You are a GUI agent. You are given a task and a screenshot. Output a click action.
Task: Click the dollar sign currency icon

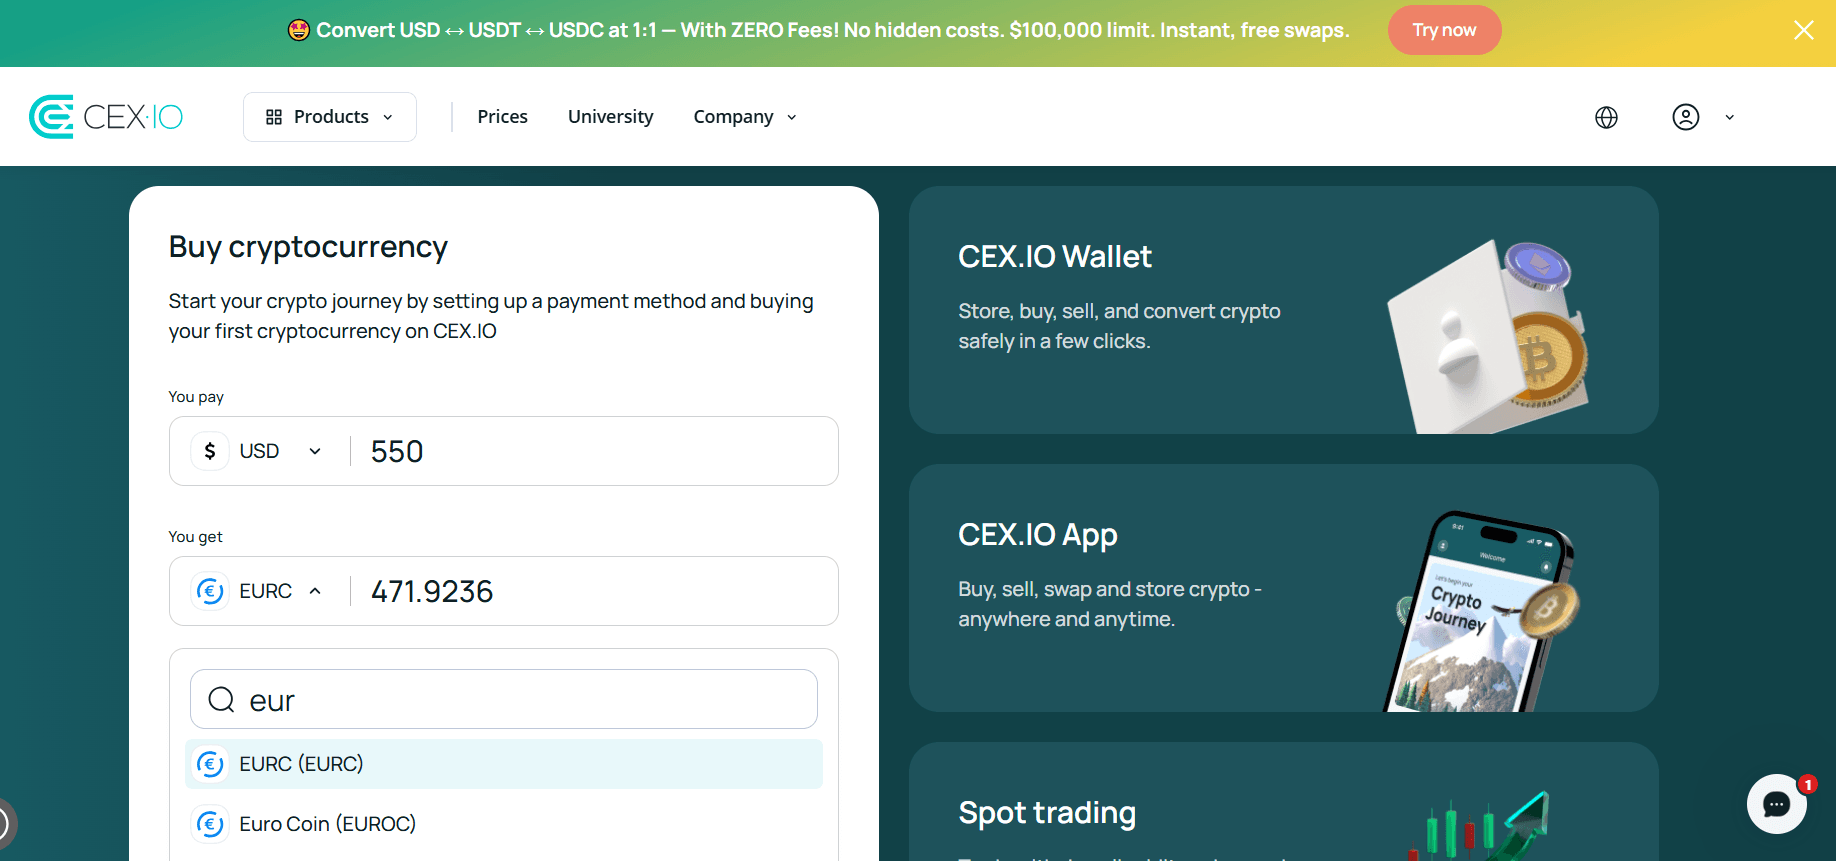(x=210, y=451)
